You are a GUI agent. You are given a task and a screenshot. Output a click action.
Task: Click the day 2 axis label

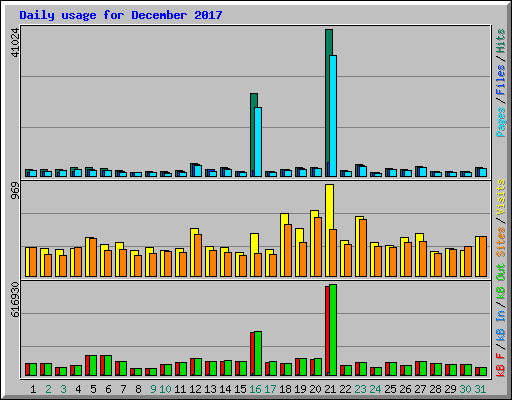pyautogui.click(x=48, y=389)
